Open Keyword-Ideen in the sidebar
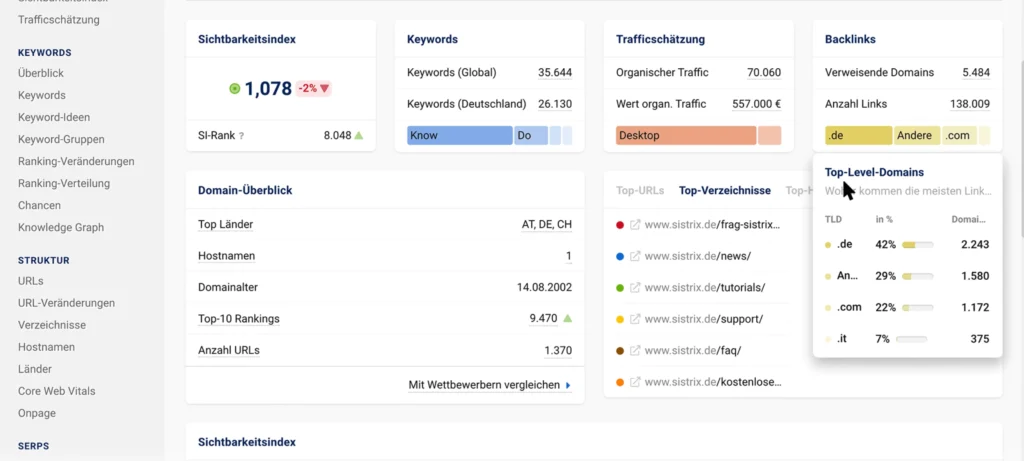 click(54, 118)
